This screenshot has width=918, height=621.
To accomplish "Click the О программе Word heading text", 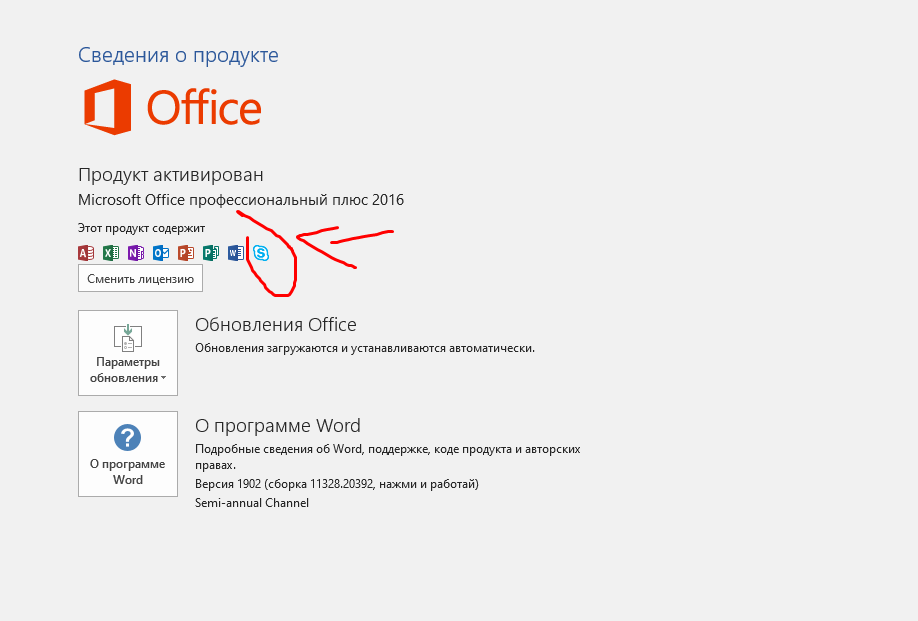I will click(x=278, y=426).
